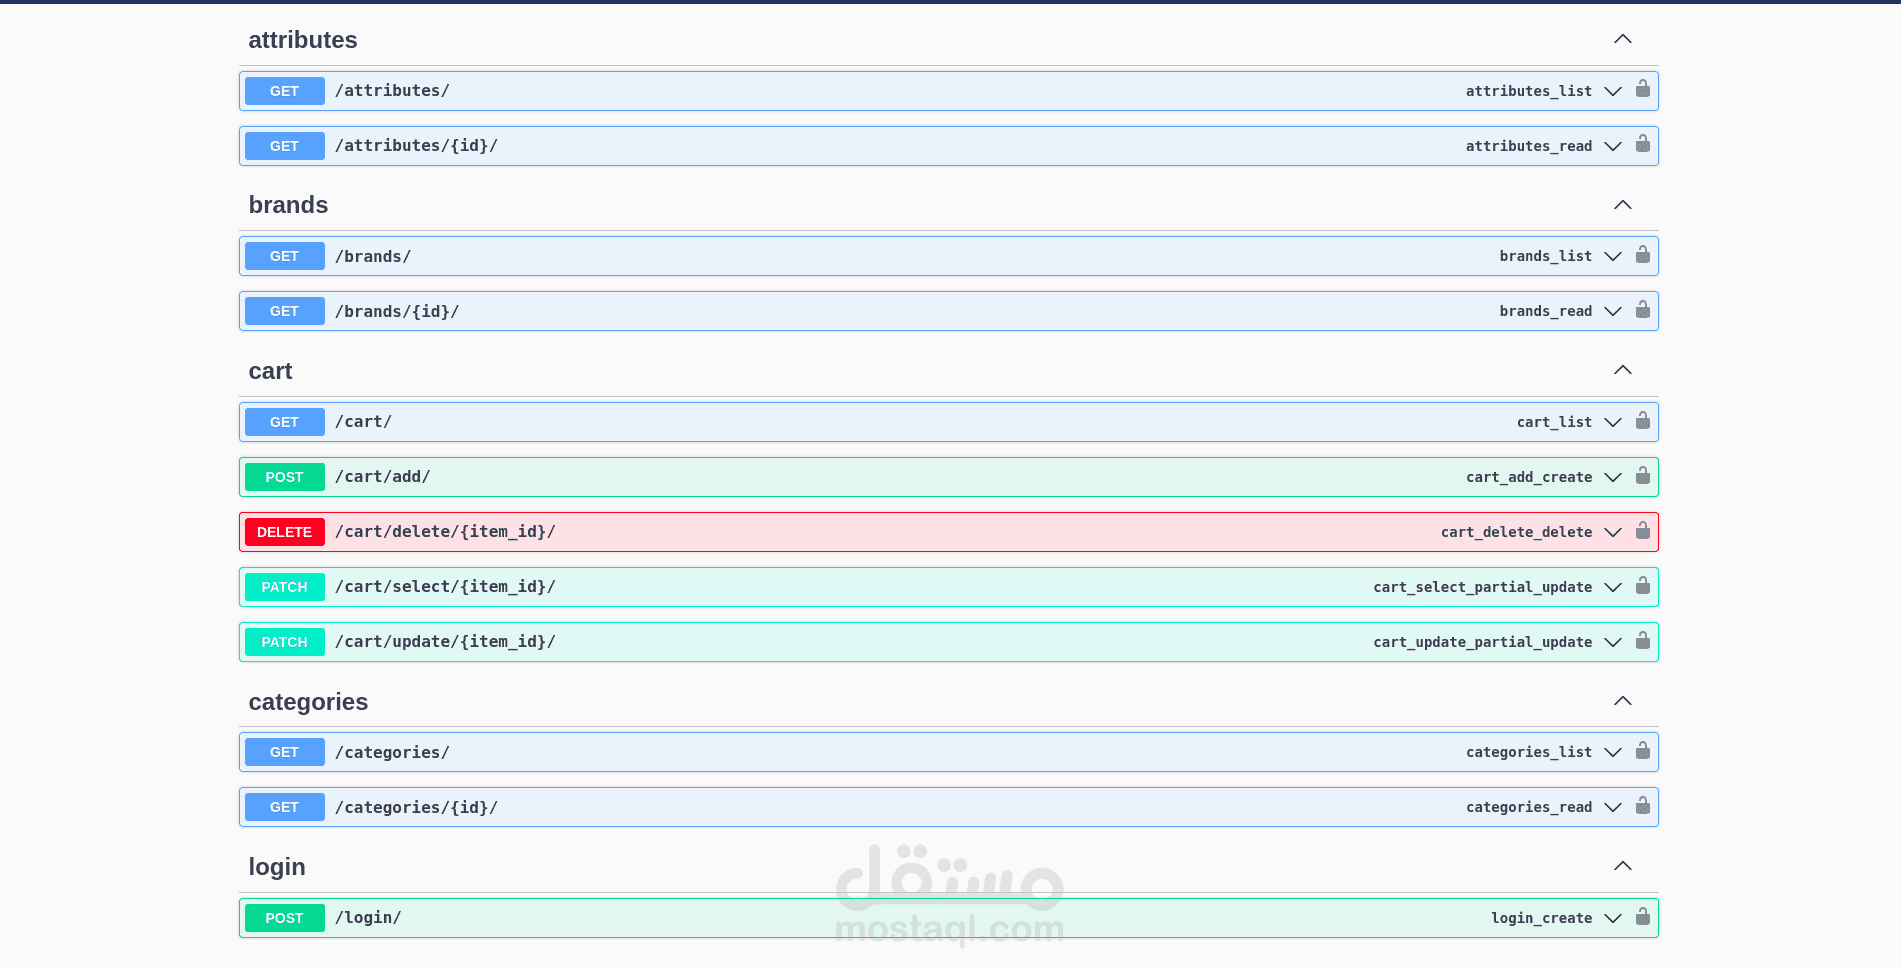Click the GET button for /brands/
The width and height of the screenshot is (1901, 968).
click(285, 256)
